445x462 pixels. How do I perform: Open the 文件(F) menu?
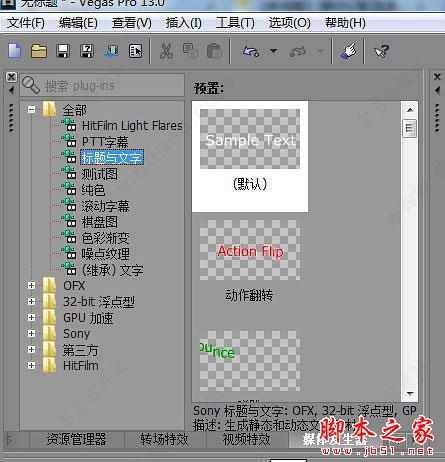26,23
